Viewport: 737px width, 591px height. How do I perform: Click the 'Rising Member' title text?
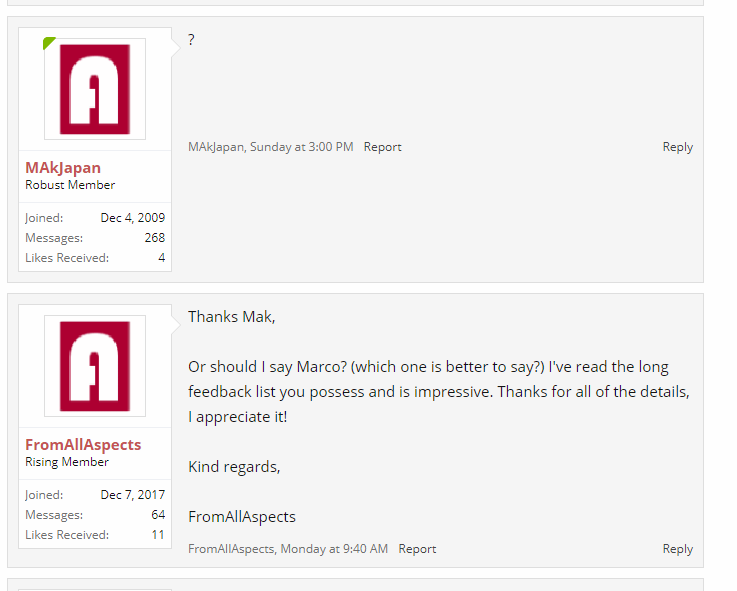click(67, 462)
